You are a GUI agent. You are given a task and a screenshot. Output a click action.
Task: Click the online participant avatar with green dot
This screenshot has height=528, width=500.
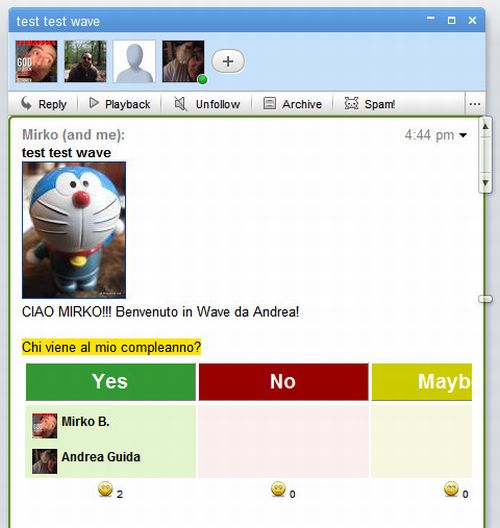tap(184, 61)
